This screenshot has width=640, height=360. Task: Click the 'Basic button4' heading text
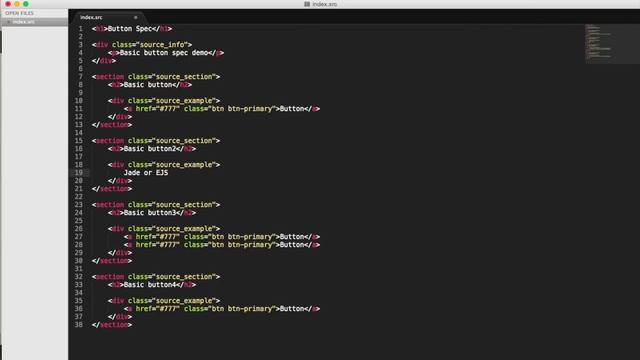(x=150, y=285)
